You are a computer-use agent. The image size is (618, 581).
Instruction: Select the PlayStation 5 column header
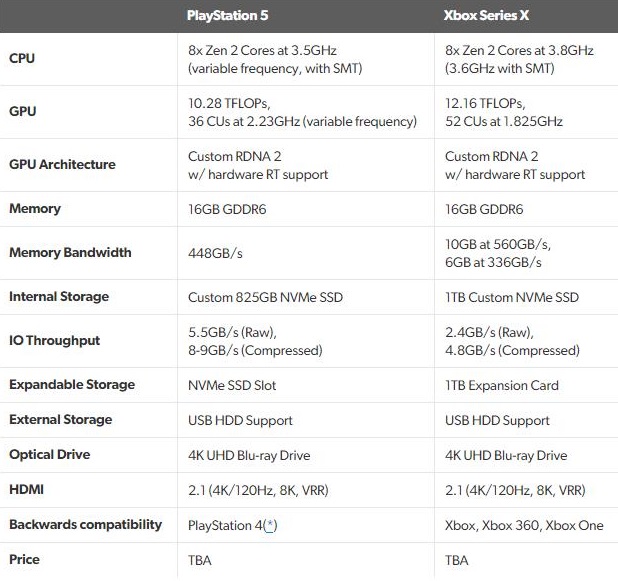pos(227,15)
